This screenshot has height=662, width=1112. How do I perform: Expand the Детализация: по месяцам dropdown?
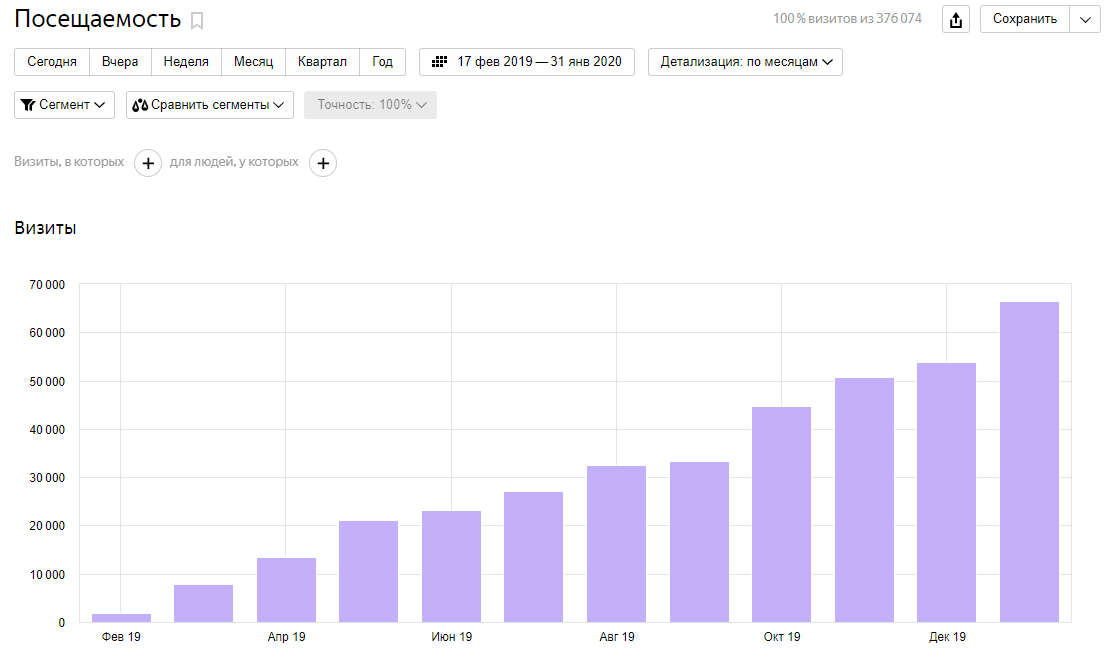[x=745, y=62]
